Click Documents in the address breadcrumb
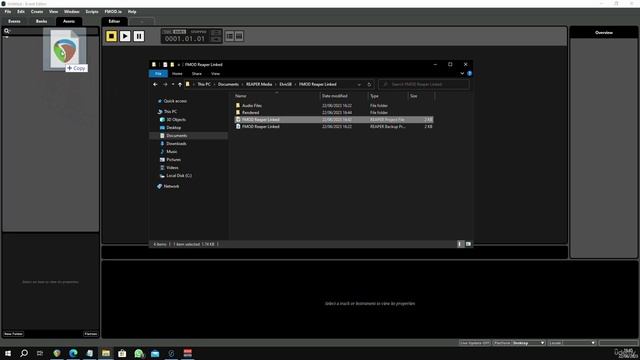 [x=228, y=84]
